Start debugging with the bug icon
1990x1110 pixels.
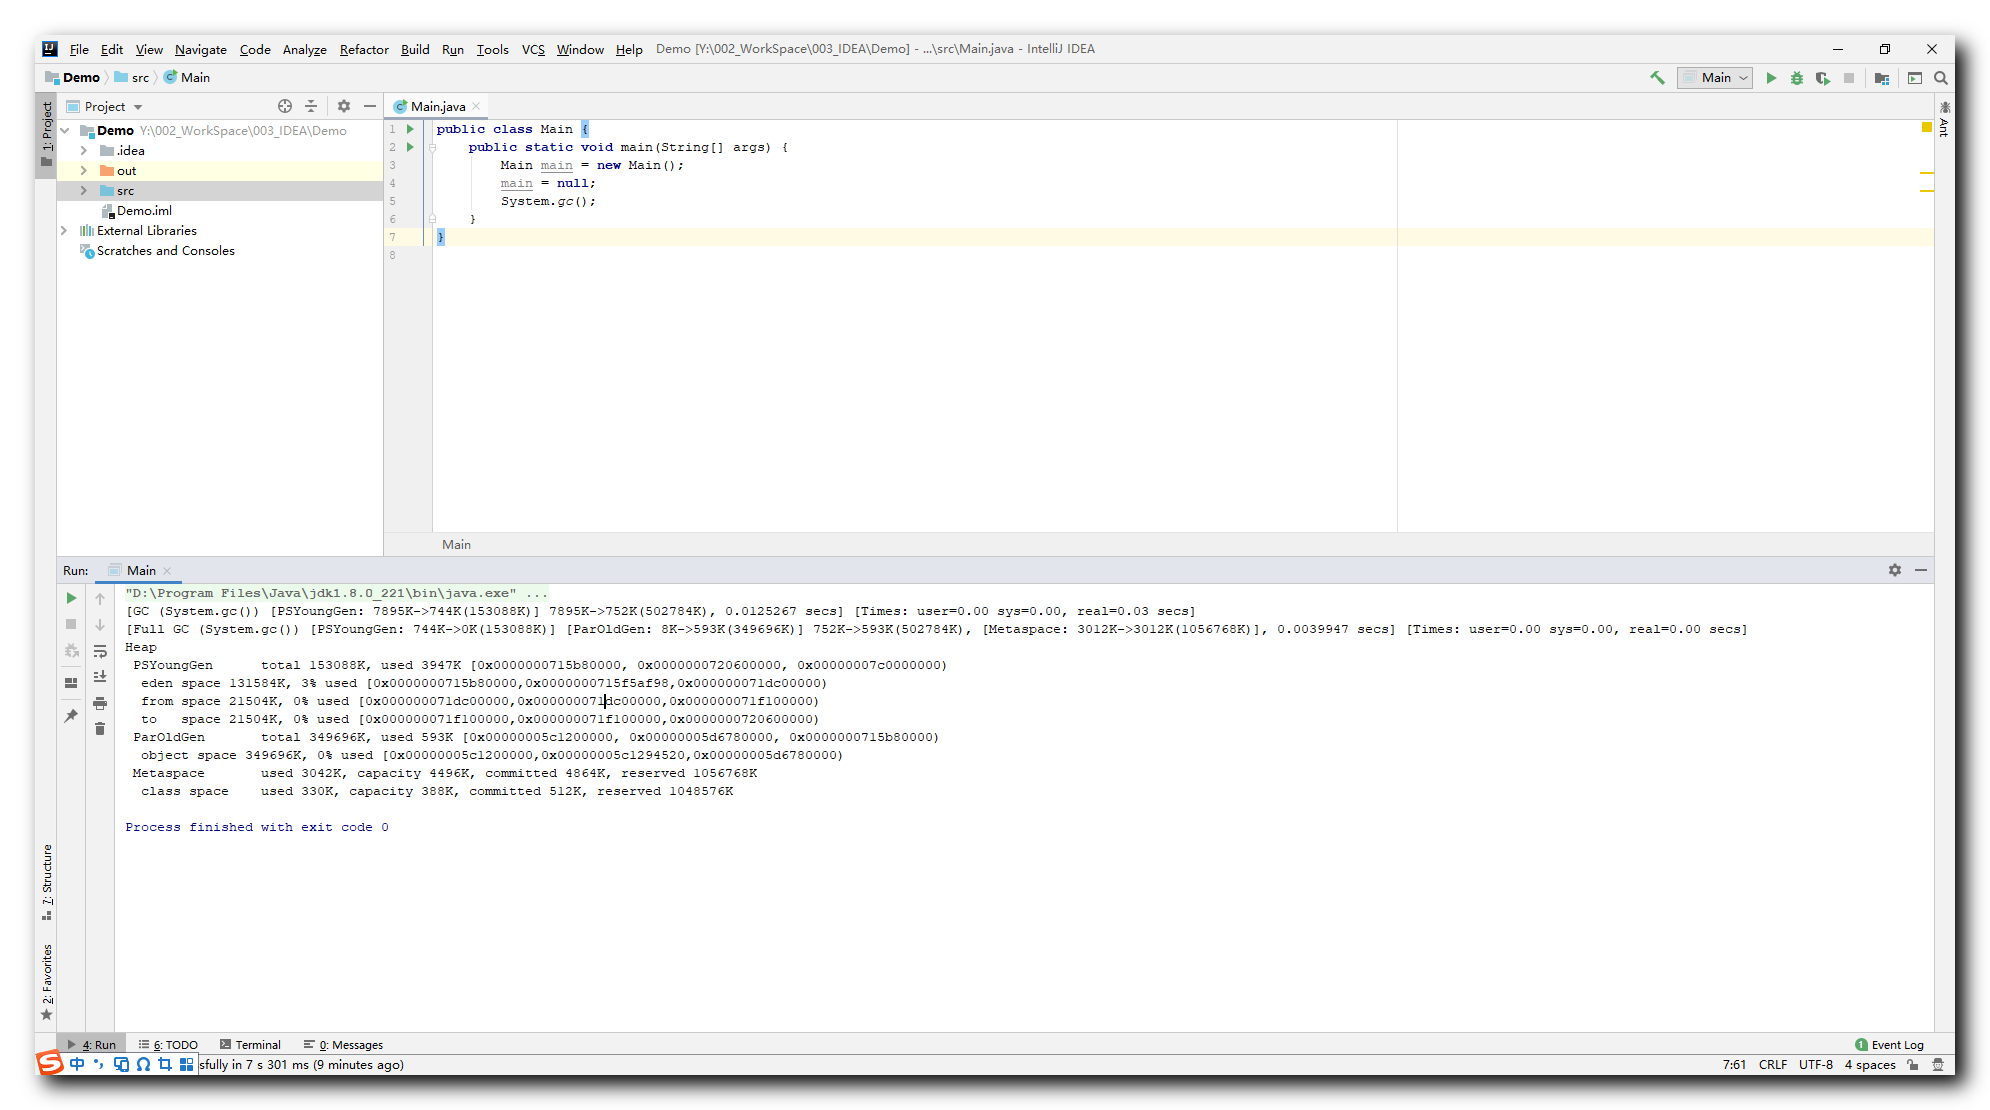coord(1796,78)
